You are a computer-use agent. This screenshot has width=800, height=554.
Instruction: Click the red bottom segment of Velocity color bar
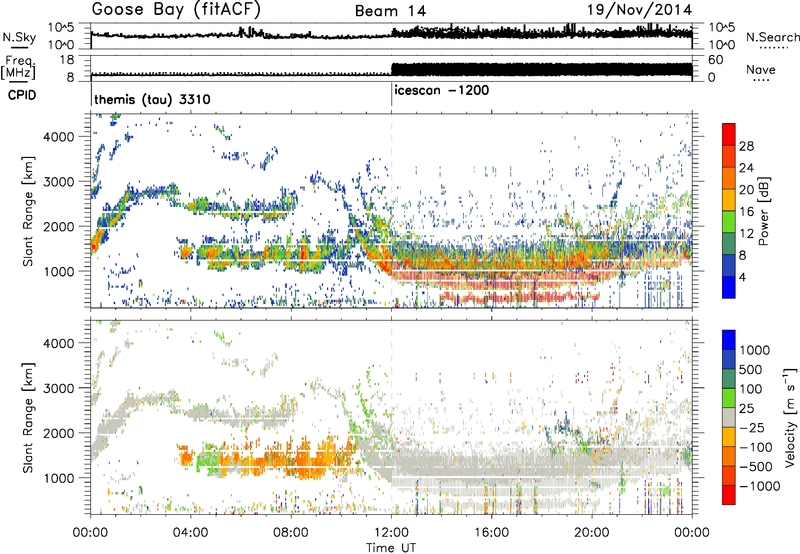coord(729,495)
